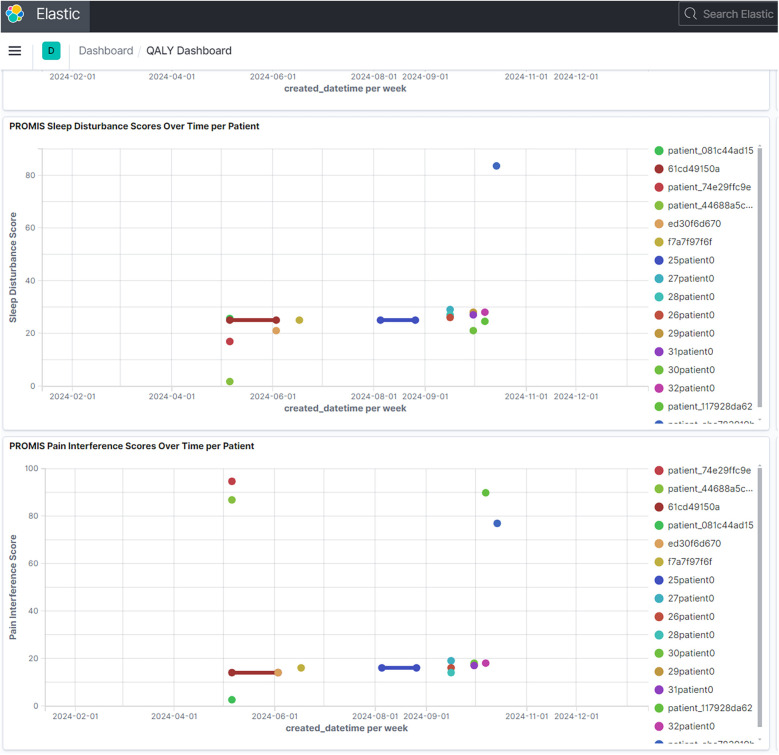The width and height of the screenshot is (779, 755).
Task: Select blue outlier point near 83 in Sleep chart
Action: pos(496,166)
